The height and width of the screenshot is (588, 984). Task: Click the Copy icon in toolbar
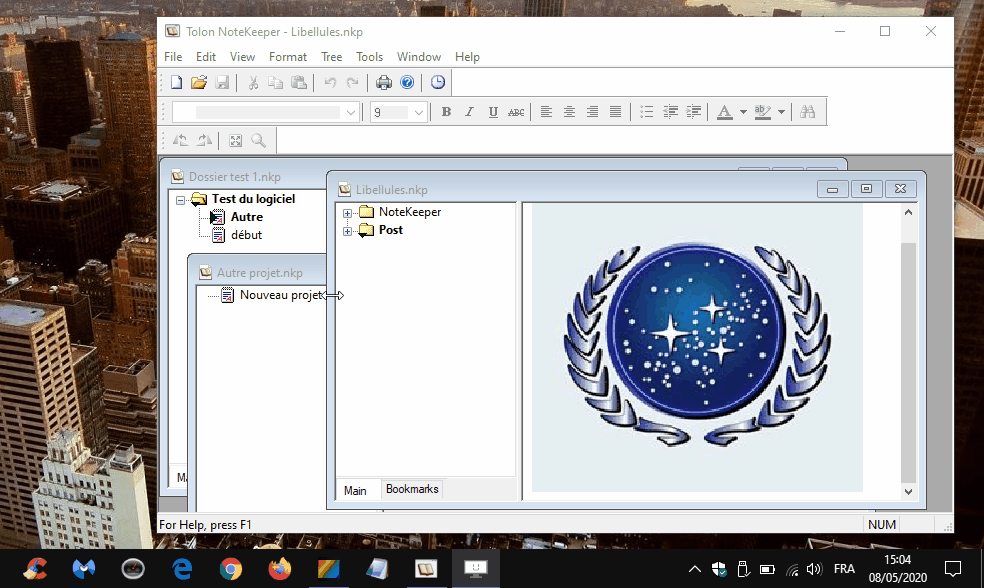coord(275,82)
